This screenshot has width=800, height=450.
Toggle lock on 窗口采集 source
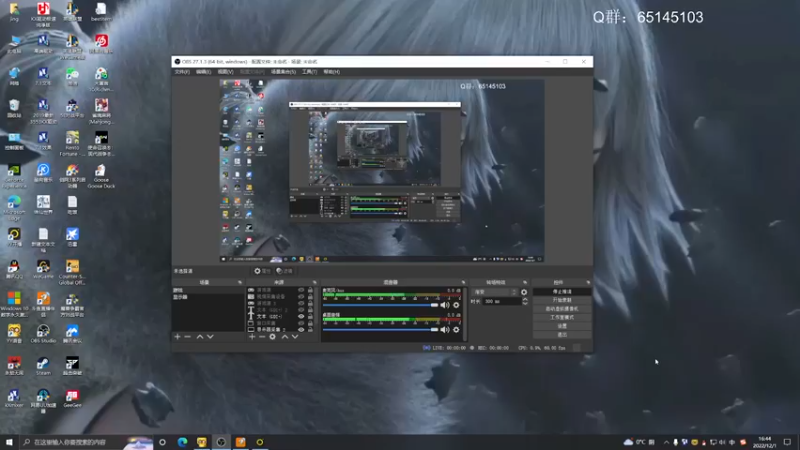(x=310, y=323)
